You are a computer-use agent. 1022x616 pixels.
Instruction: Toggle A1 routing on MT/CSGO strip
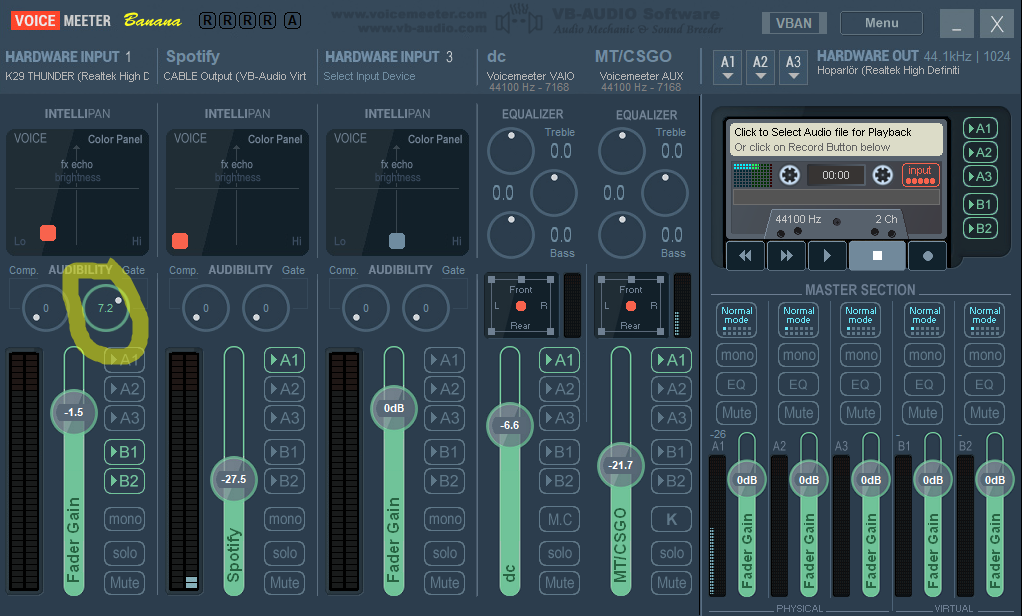point(671,360)
